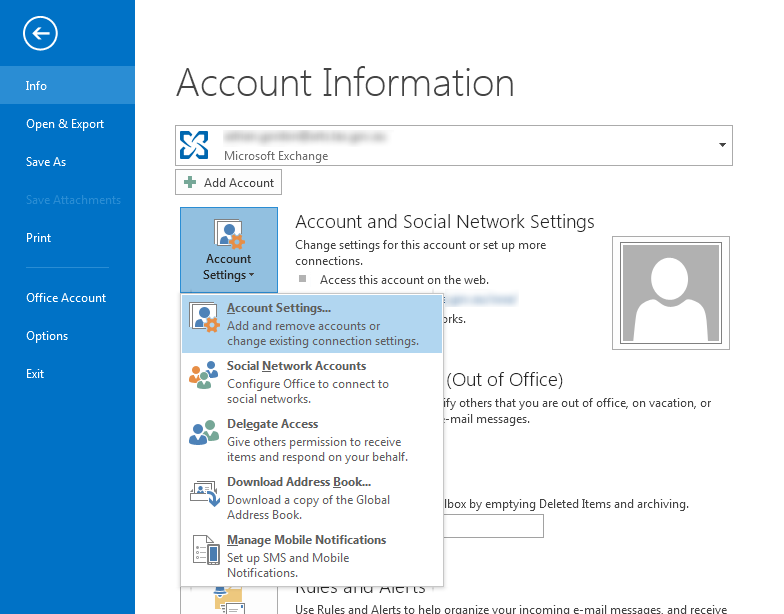The image size is (784, 614).
Task: Open Outlook Options
Action: point(68,336)
